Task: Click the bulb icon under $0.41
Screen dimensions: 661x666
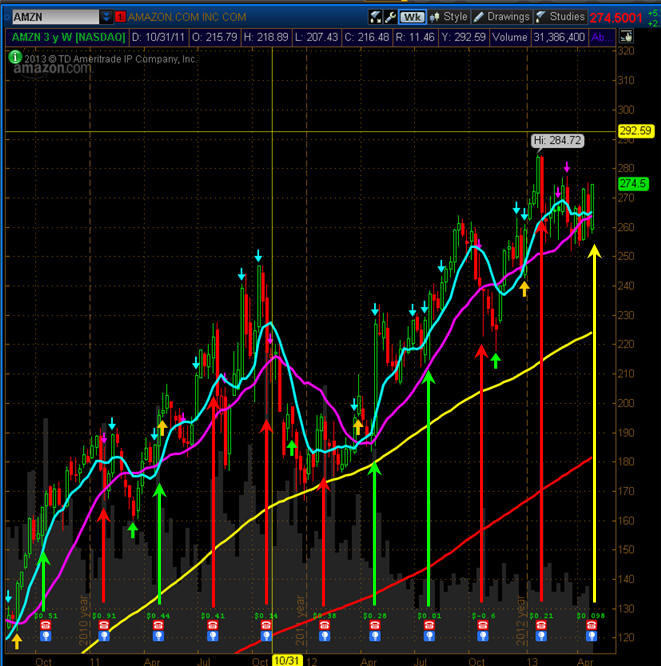Action: [213, 636]
